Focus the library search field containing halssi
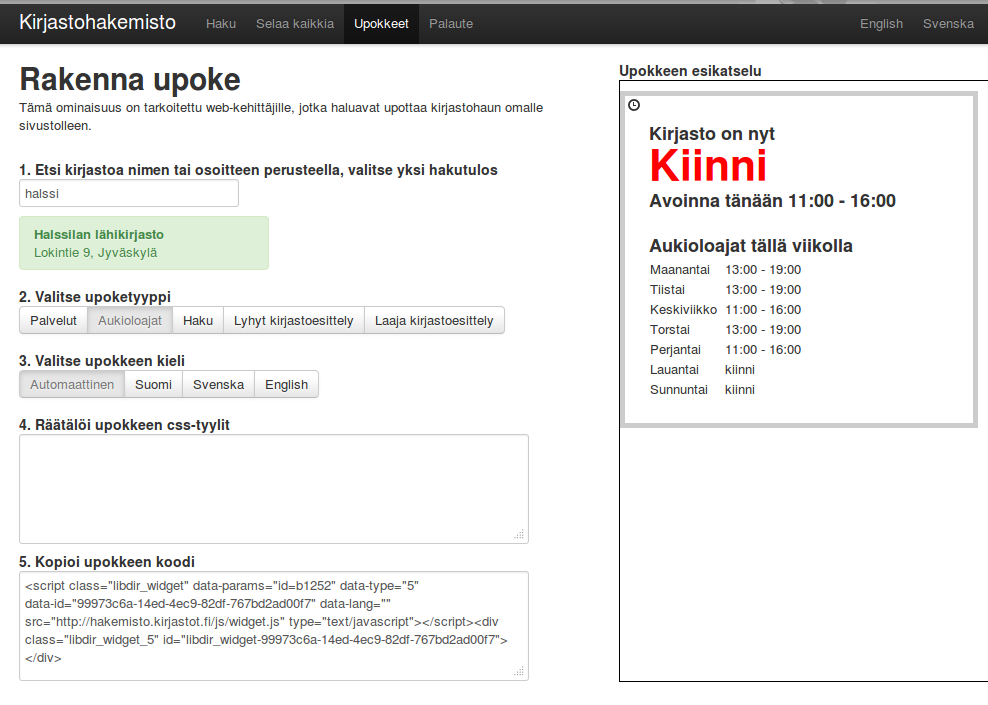Screen dimensions: 988x705 [129, 193]
